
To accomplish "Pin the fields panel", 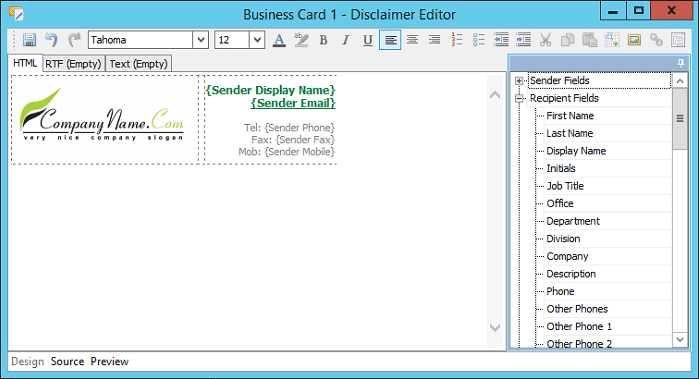I will point(681,63).
